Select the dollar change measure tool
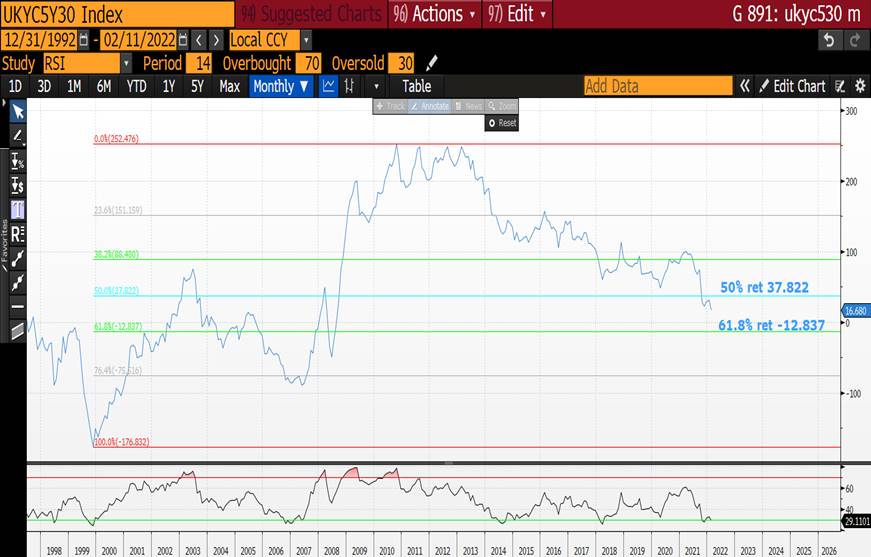The image size is (871, 557). (18, 185)
